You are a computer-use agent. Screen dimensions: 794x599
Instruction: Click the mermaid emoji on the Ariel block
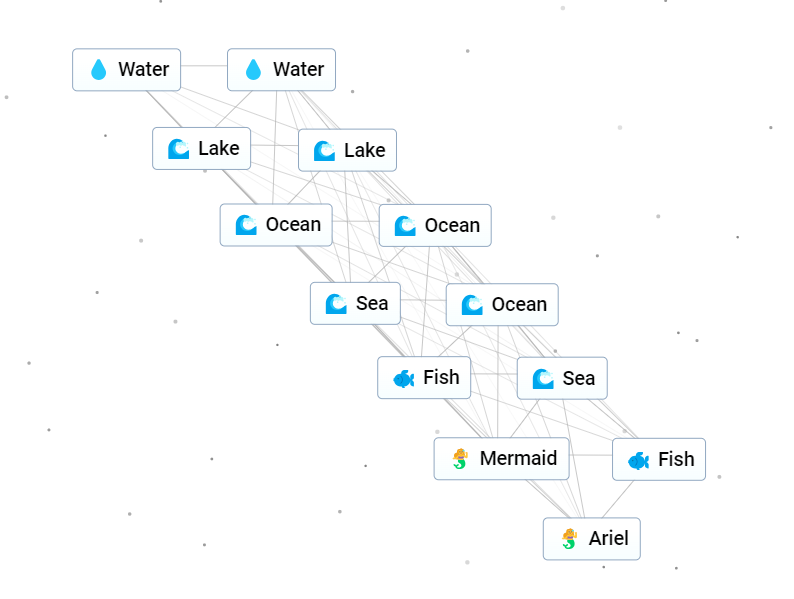coord(570,539)
